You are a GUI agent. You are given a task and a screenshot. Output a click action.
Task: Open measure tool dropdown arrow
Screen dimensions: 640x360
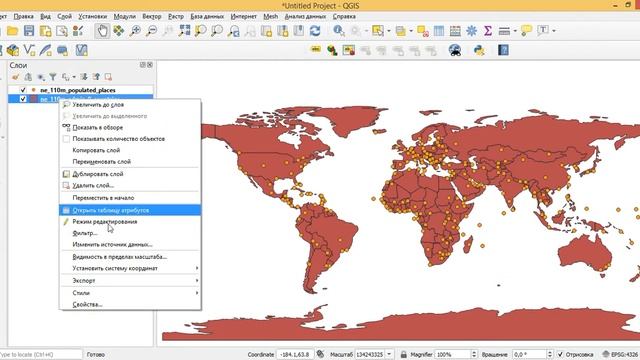515,31
